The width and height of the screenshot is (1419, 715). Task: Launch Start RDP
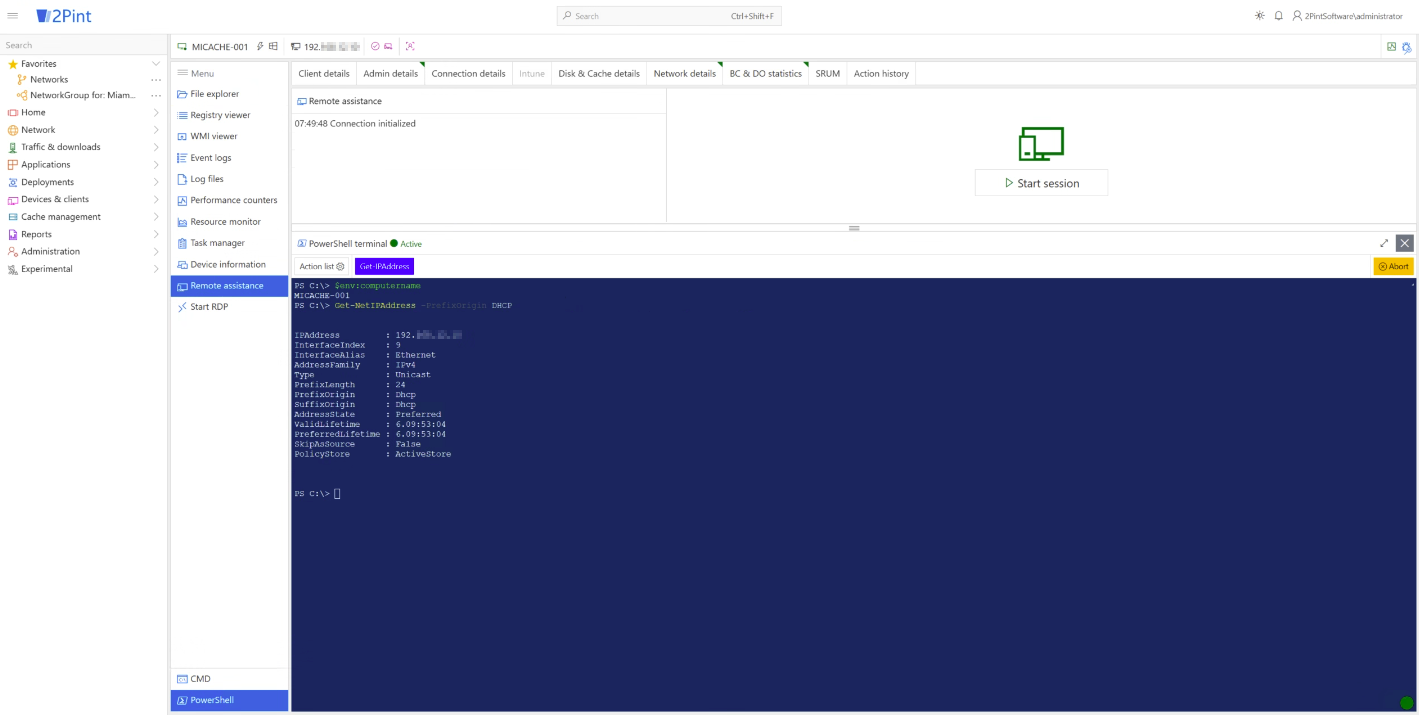point(229,307)
